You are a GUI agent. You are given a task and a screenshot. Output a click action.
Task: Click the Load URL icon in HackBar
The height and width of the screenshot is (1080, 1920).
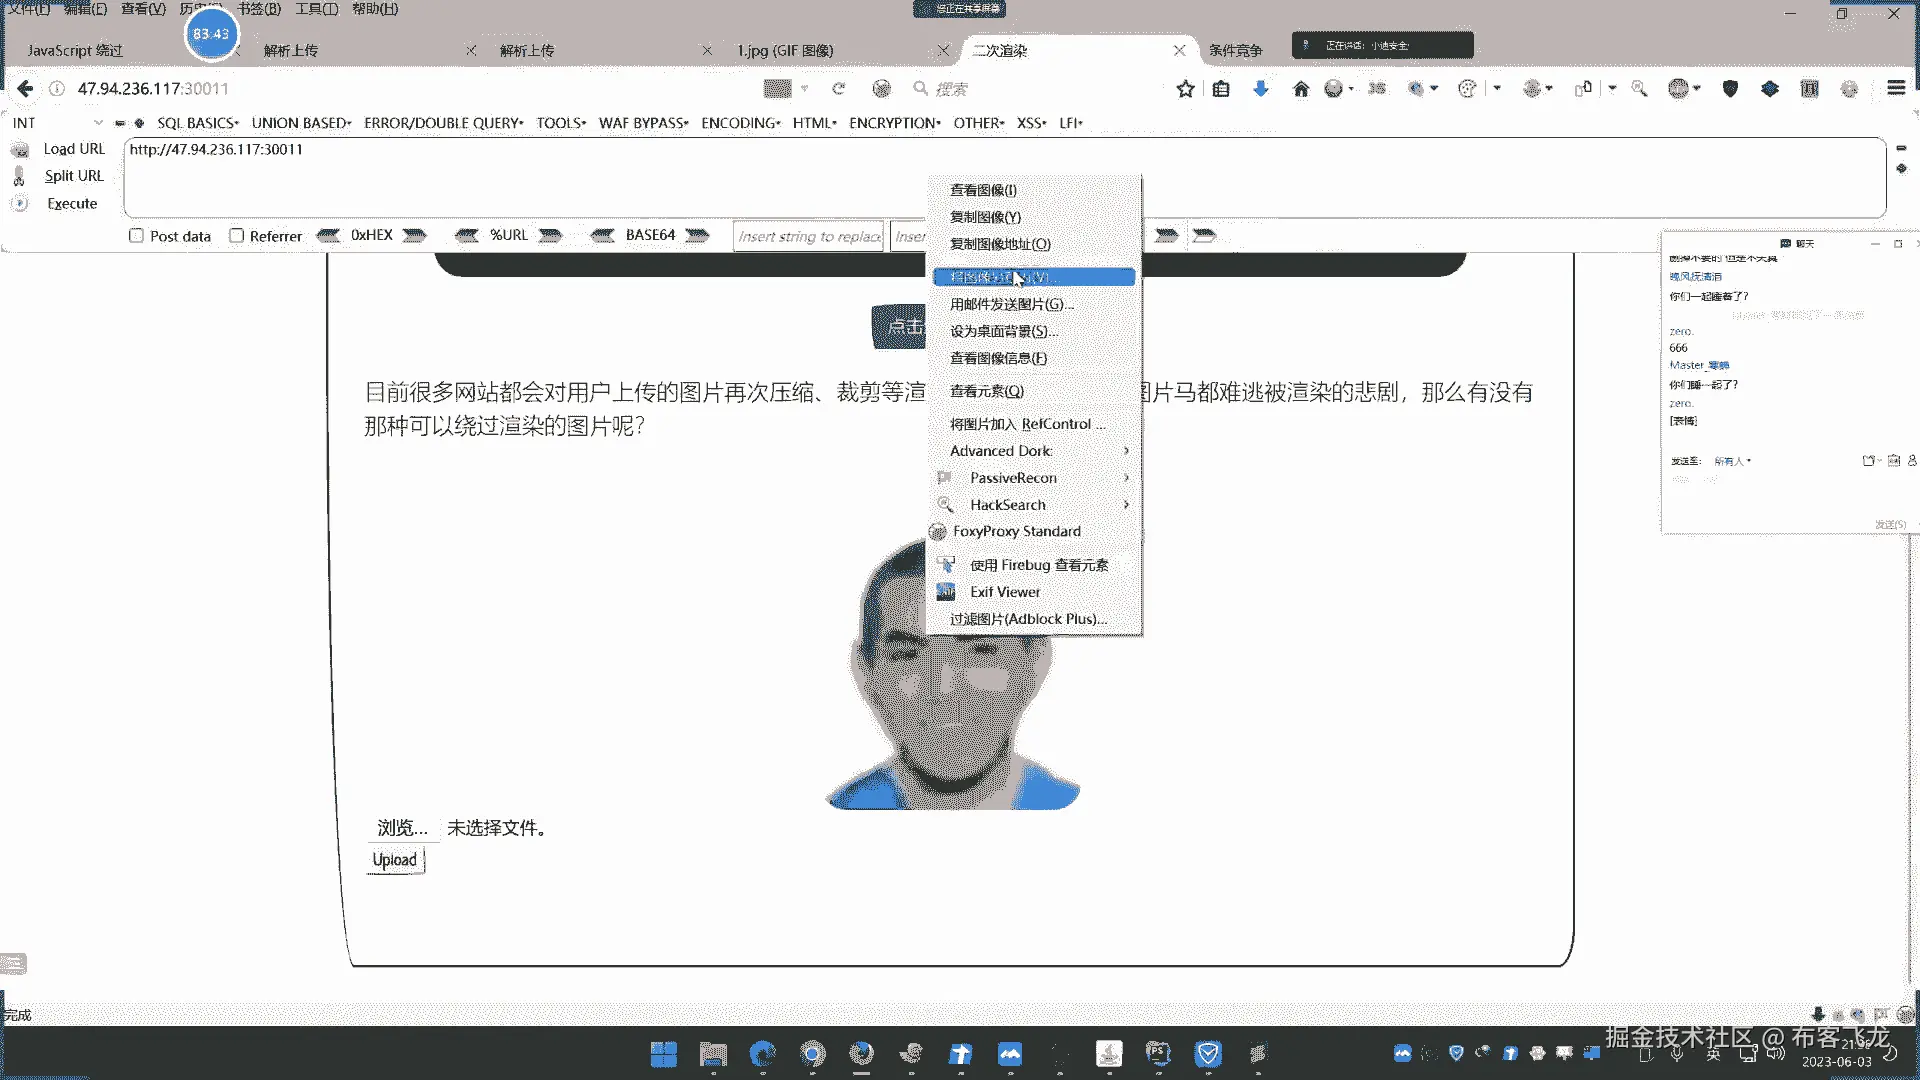pos(20,149)
